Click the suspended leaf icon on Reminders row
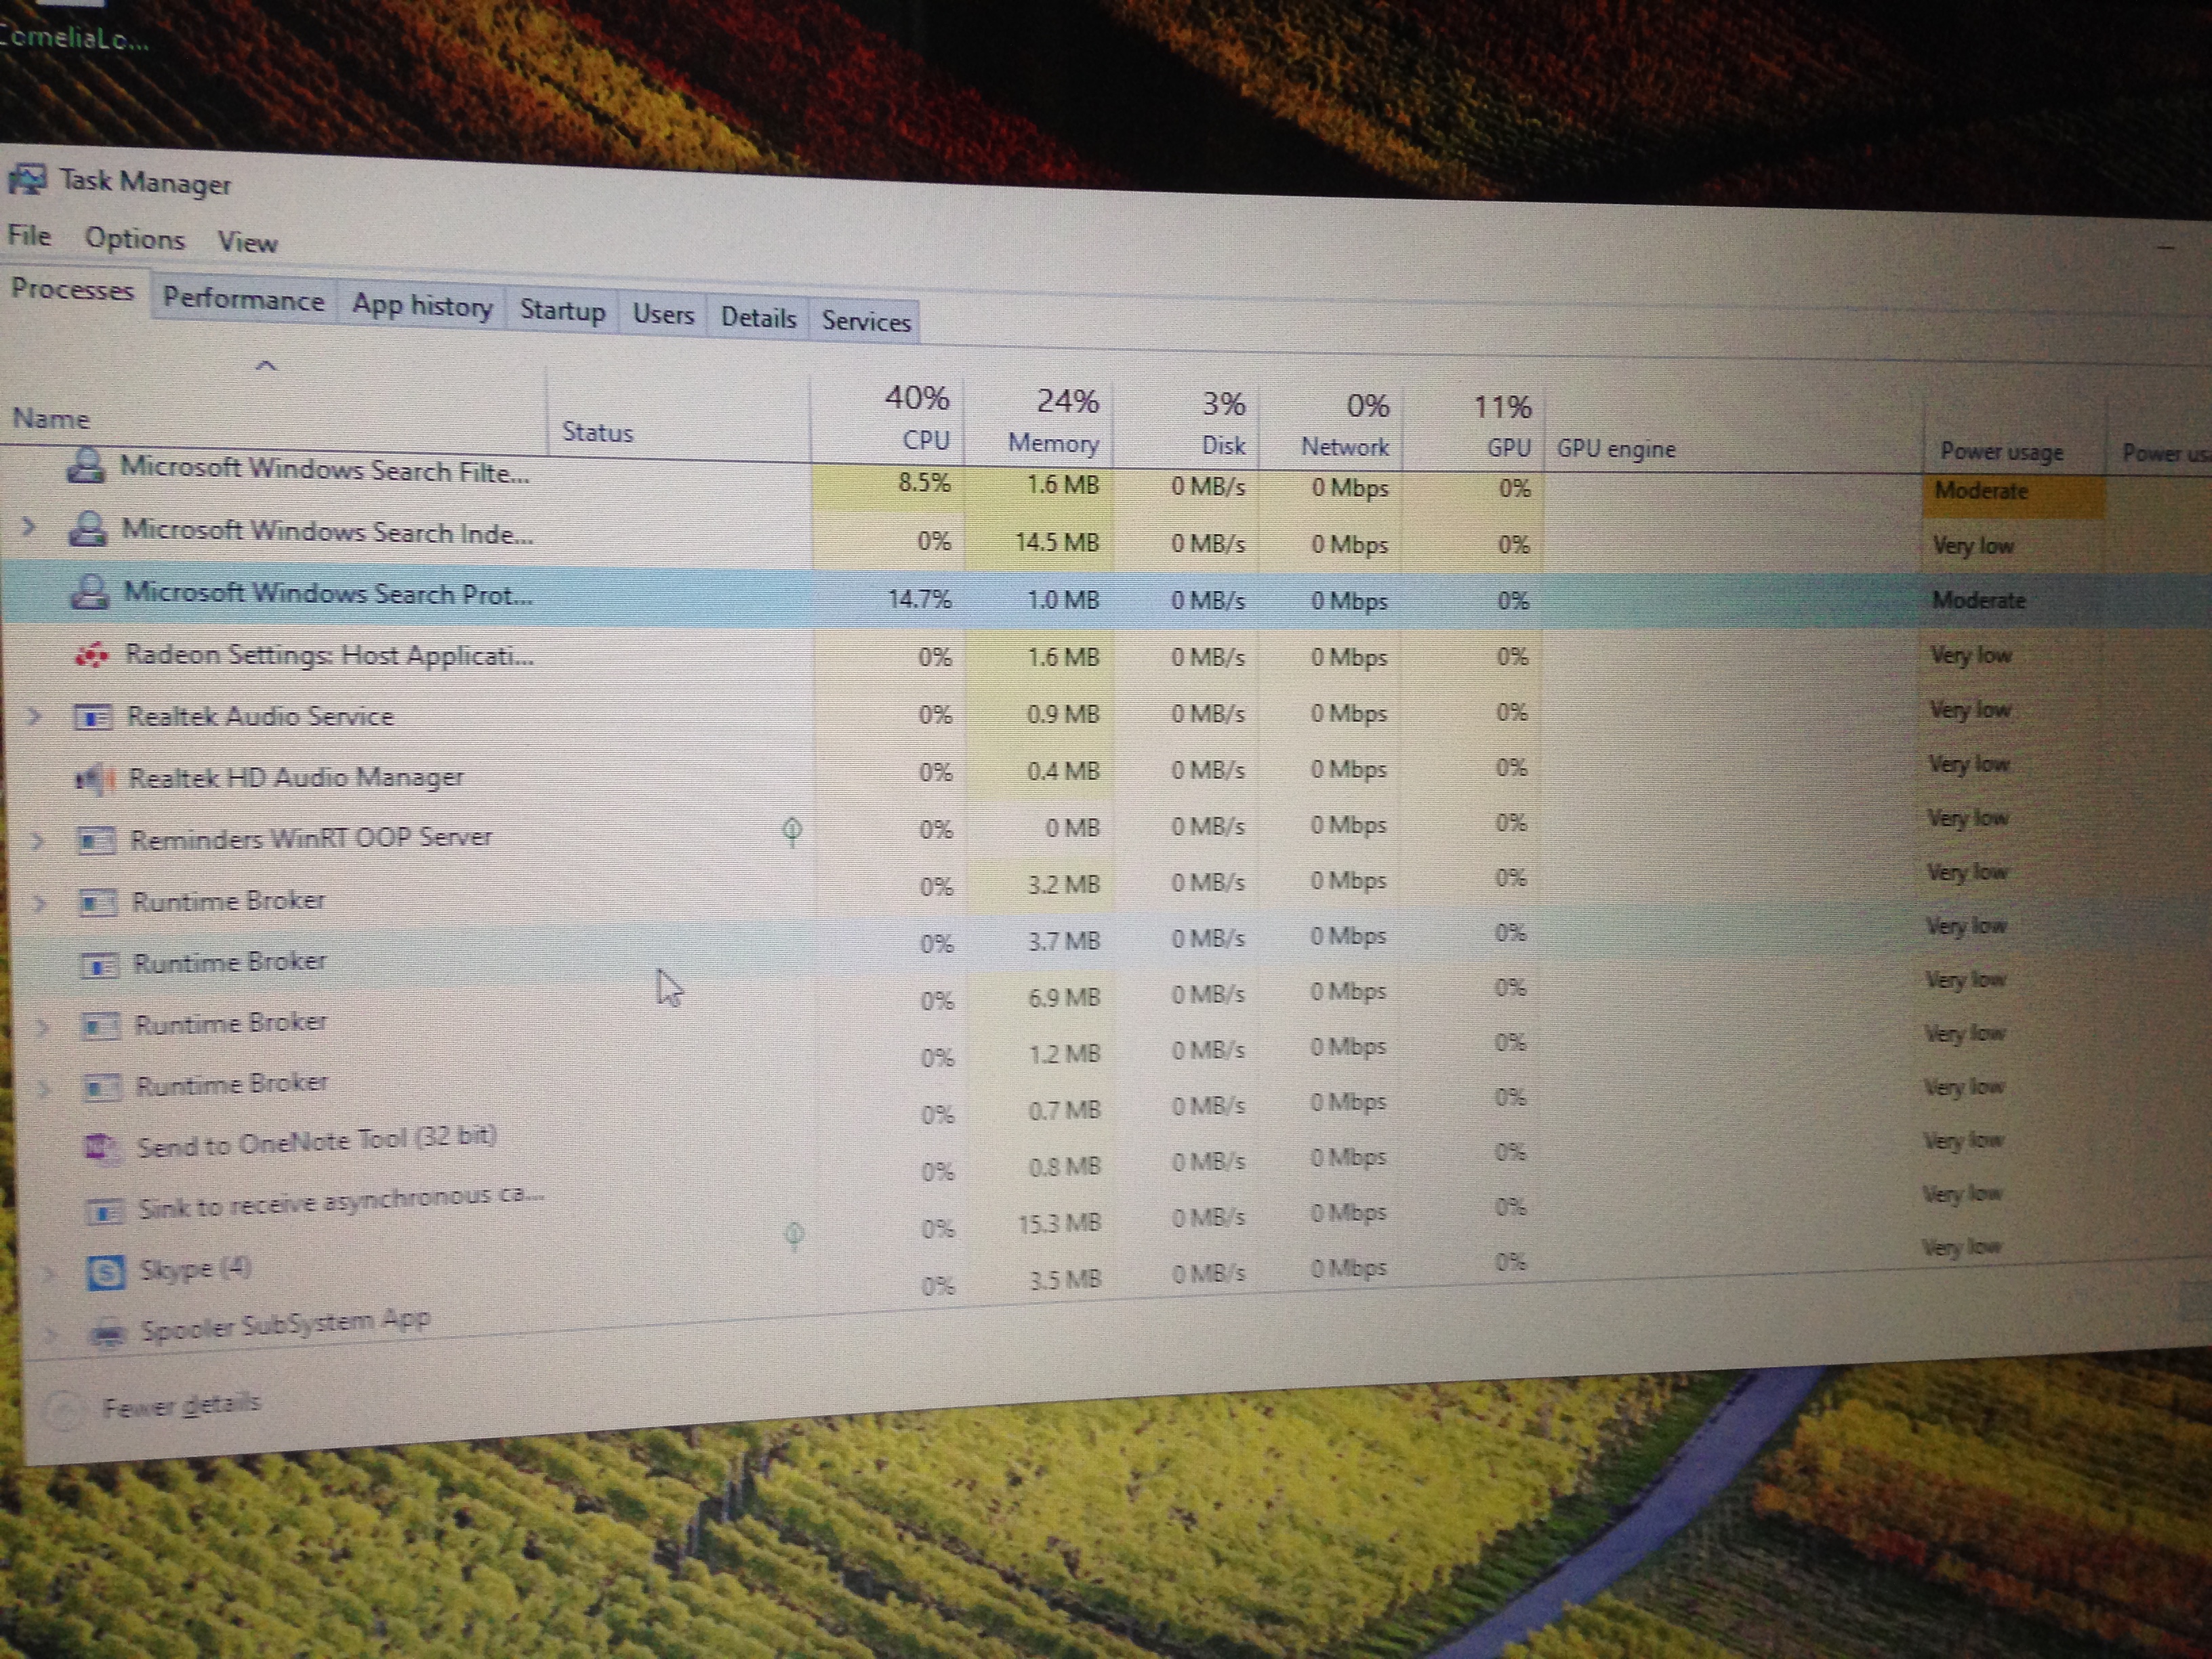This screenshot has width=2212, height=1659. coord(792,831)
